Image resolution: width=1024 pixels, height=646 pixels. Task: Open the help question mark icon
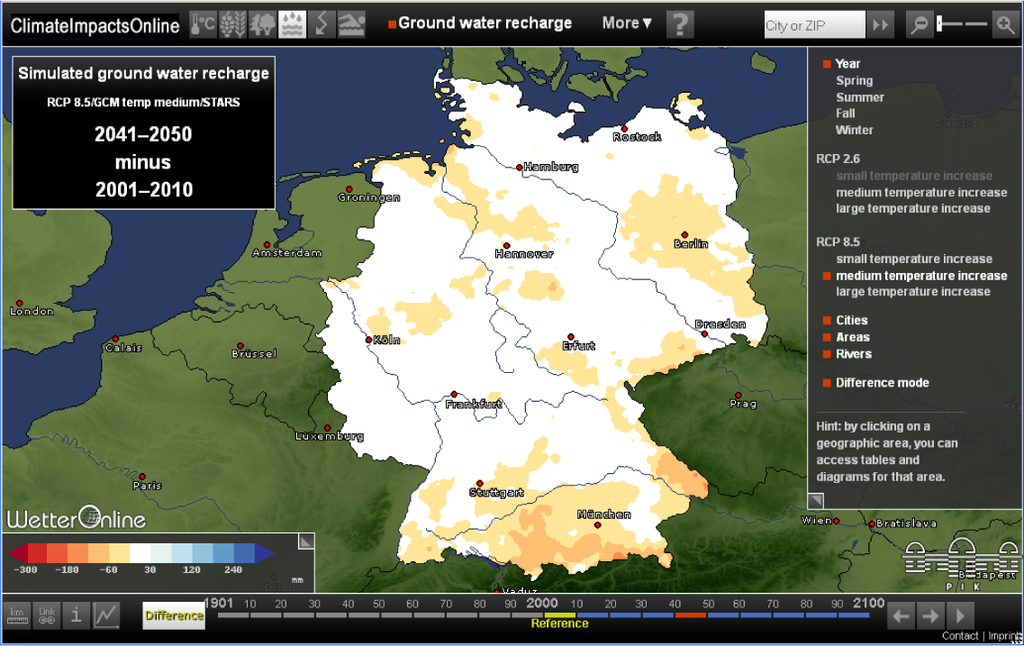pyautogui.click(x=680, y=24)
